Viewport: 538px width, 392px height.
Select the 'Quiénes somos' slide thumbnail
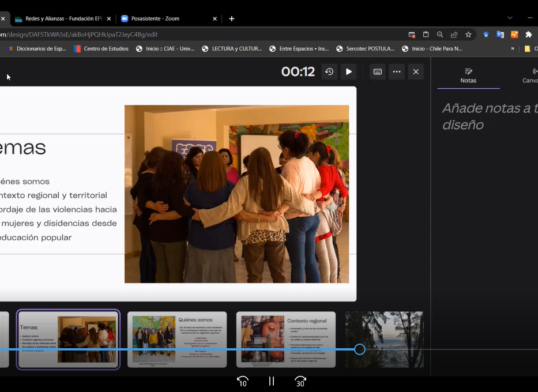[177, 339]
